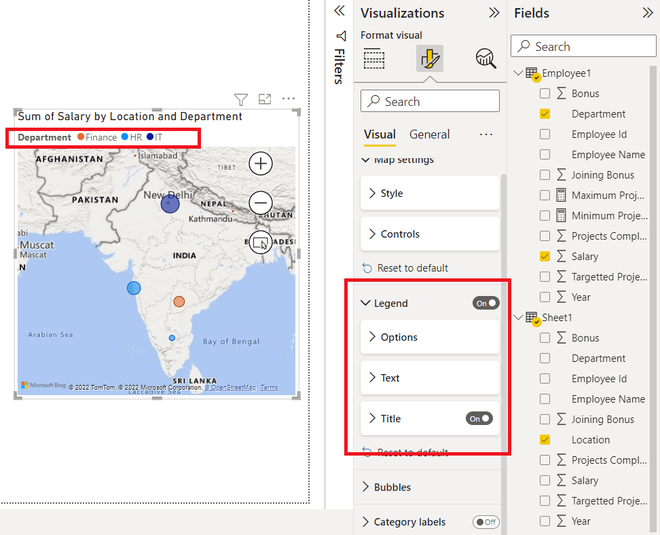The height and width of the screenshot is (535, 660).
Task: Collapse the Legend section
Action: click(366, 303)
